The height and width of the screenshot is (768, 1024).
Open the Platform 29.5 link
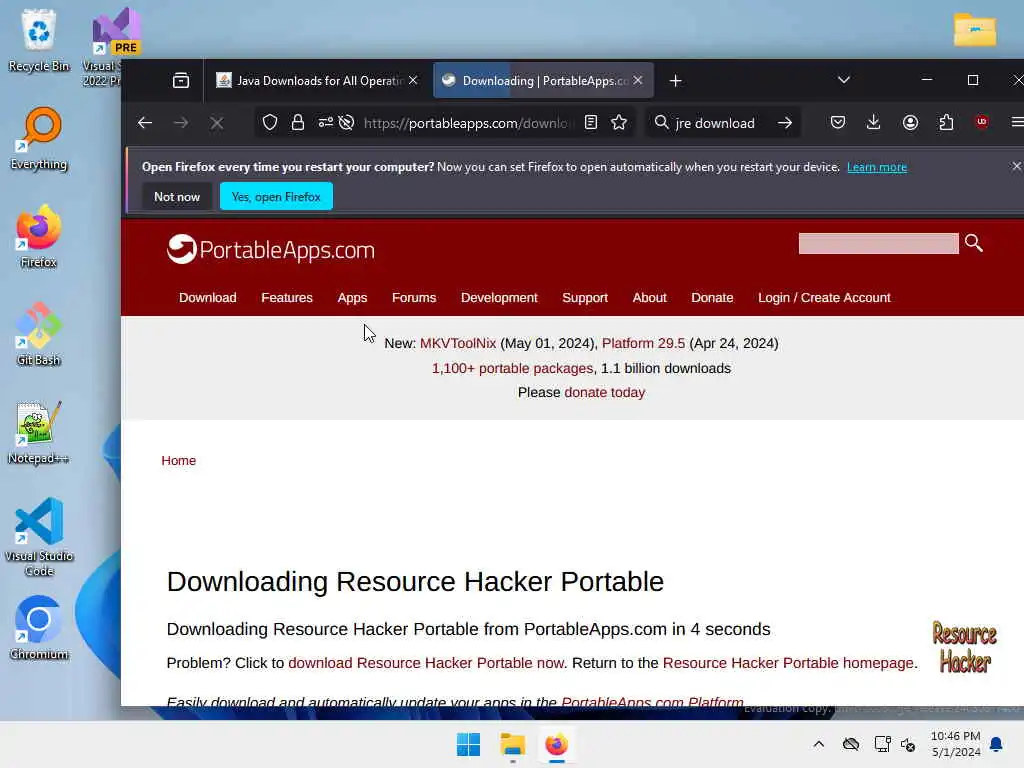(x=643, y=344)
